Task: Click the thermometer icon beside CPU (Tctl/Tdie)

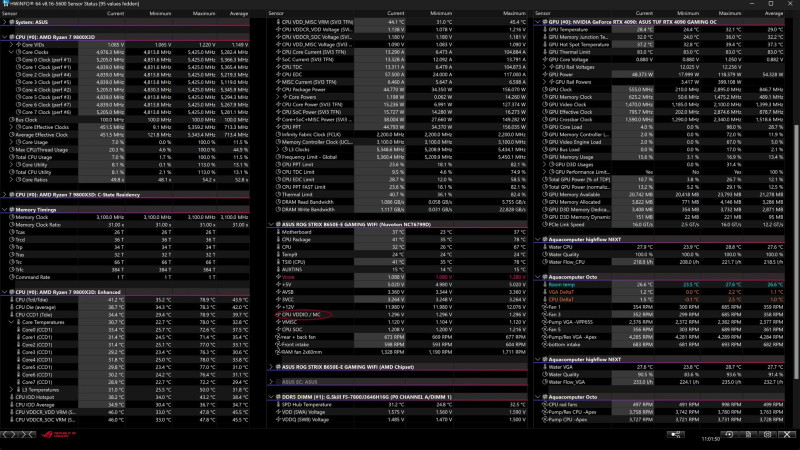Action: click(12, 300)
